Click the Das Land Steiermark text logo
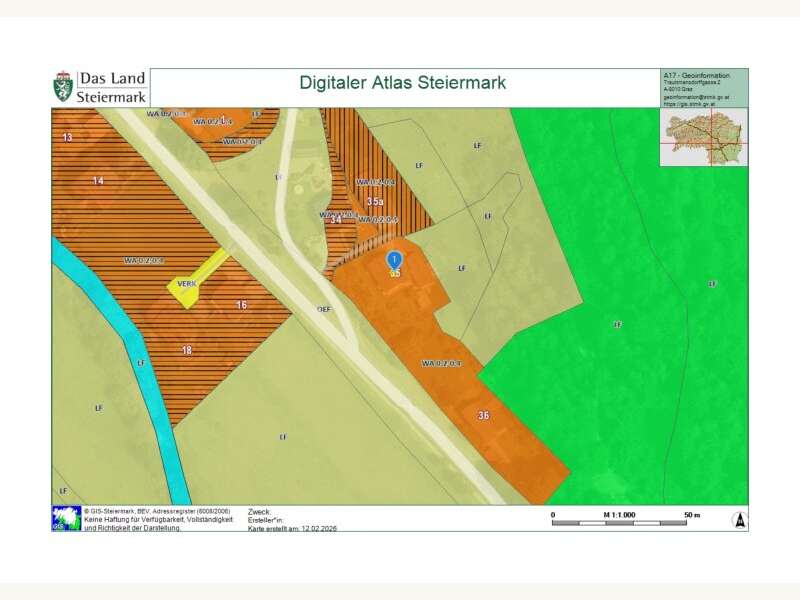Screen dimensions: 800x600 point(113,87)
